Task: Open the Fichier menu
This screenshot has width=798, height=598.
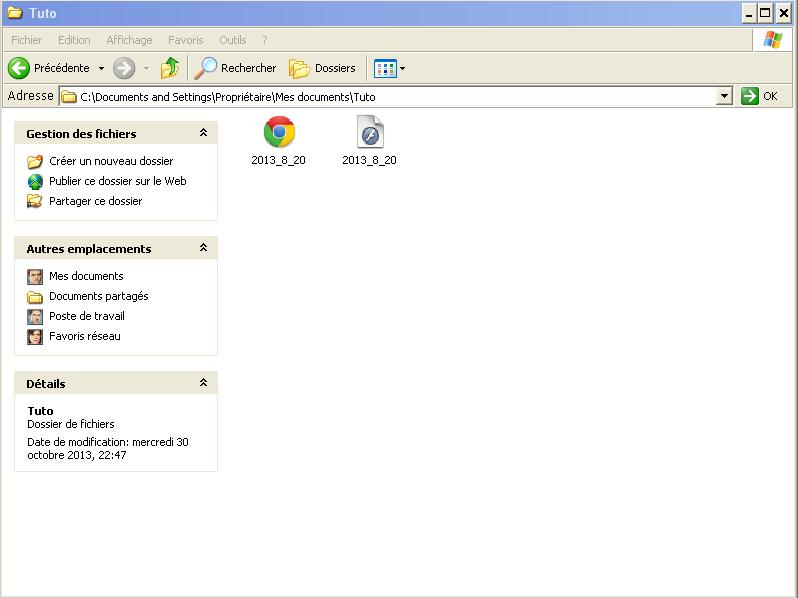Action: coord(27,40)
